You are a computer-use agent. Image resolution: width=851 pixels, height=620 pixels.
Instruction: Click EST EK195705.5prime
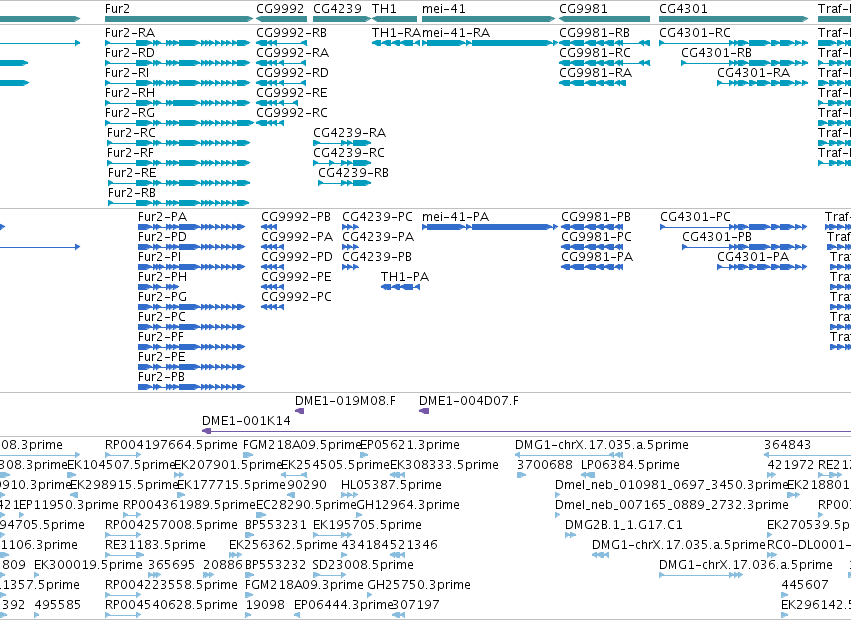[x=367, y=525]
